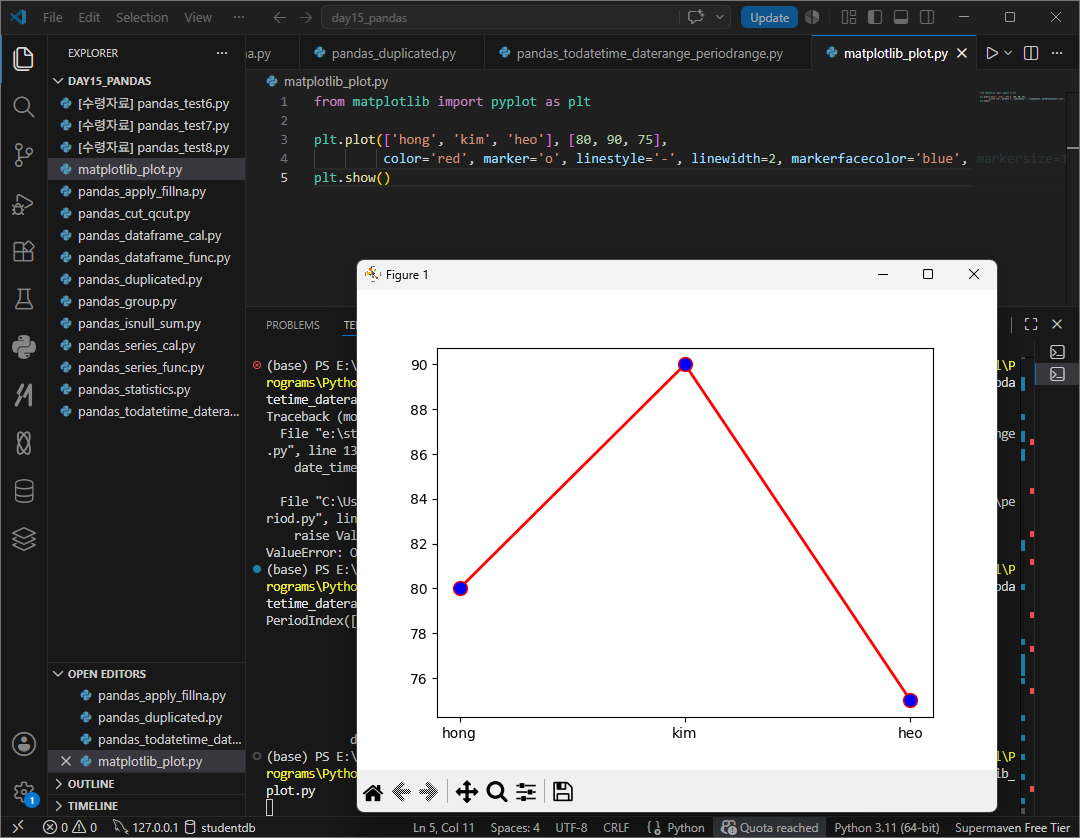Open the remote window indicator in status bar
Screen dimensions: 1080x838
click(x=19, y=828)
